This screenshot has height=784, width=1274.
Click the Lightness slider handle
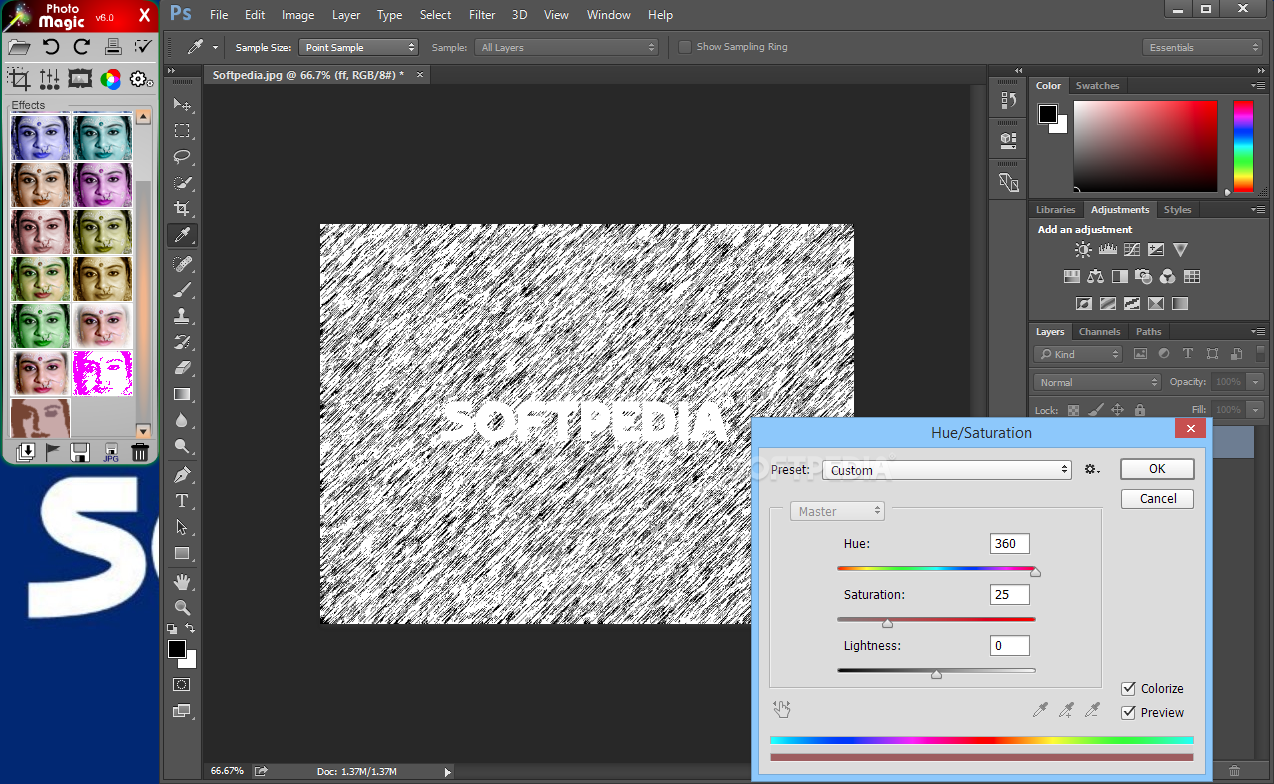tap(936, 674)
